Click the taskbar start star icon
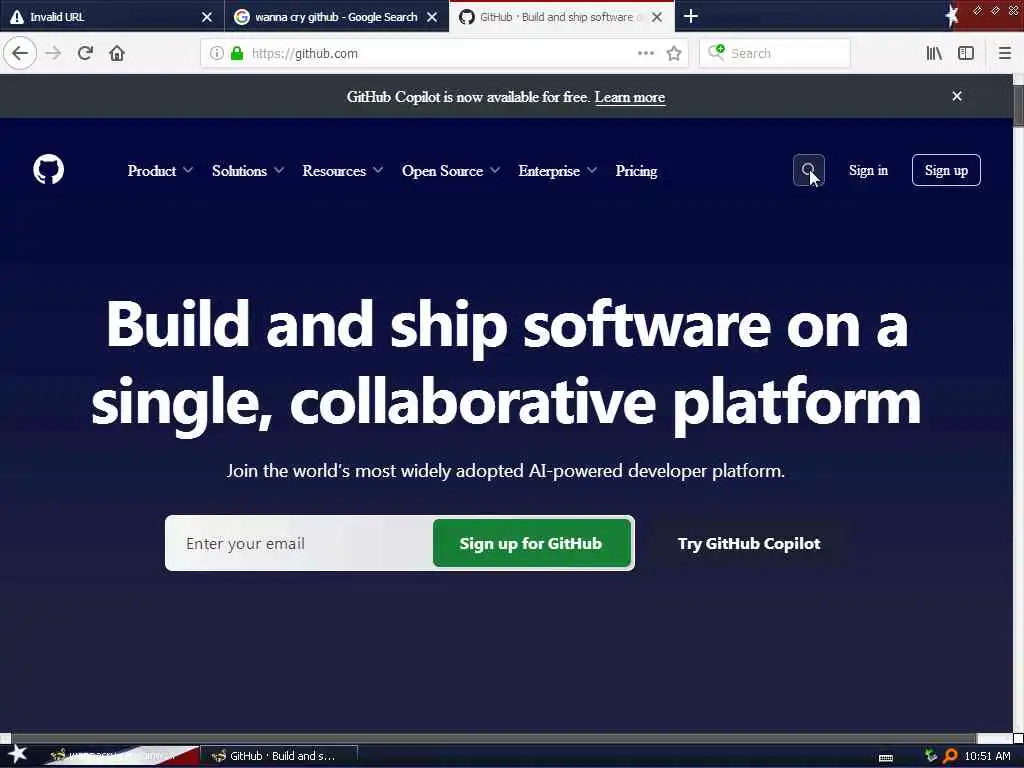The height and width of the screenshot is (768, 1024). [17, 754]
